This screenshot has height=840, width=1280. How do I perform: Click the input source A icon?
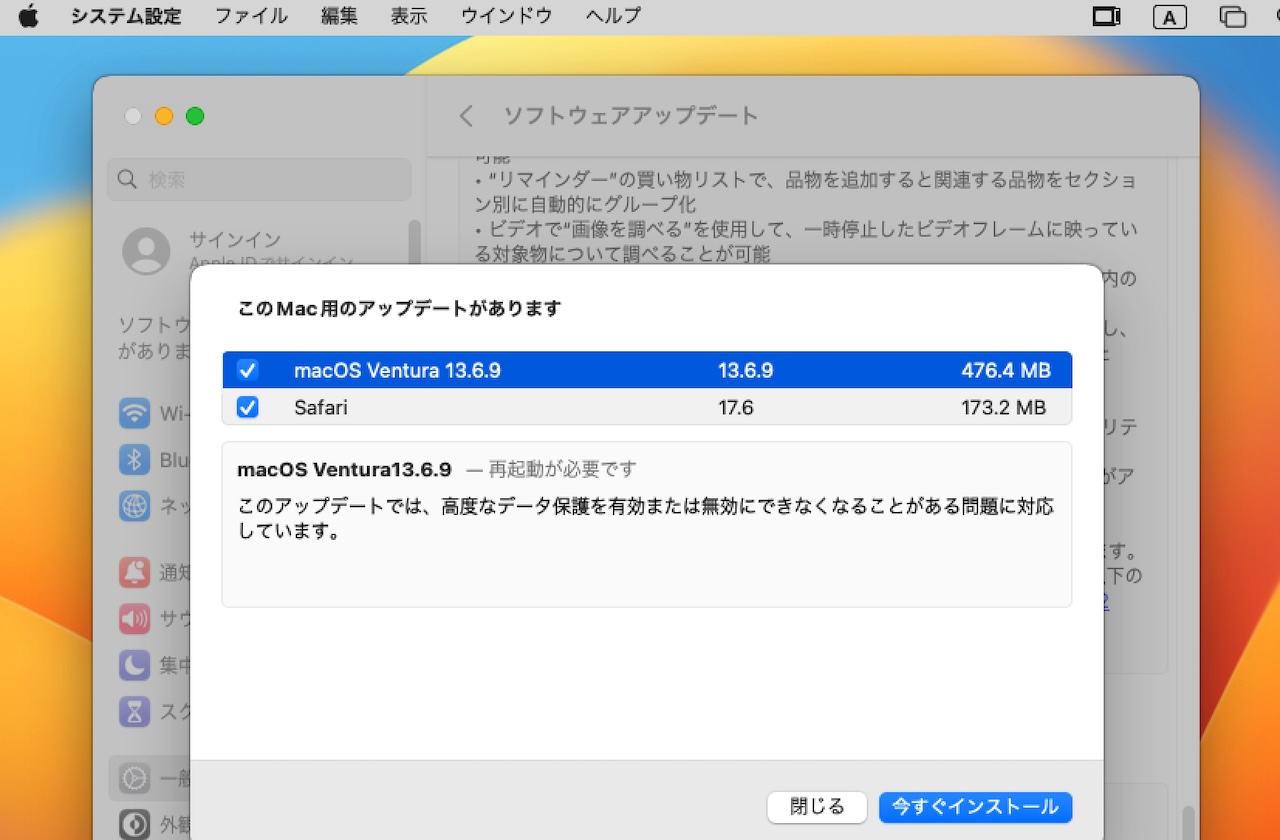tap(1169, 16)
